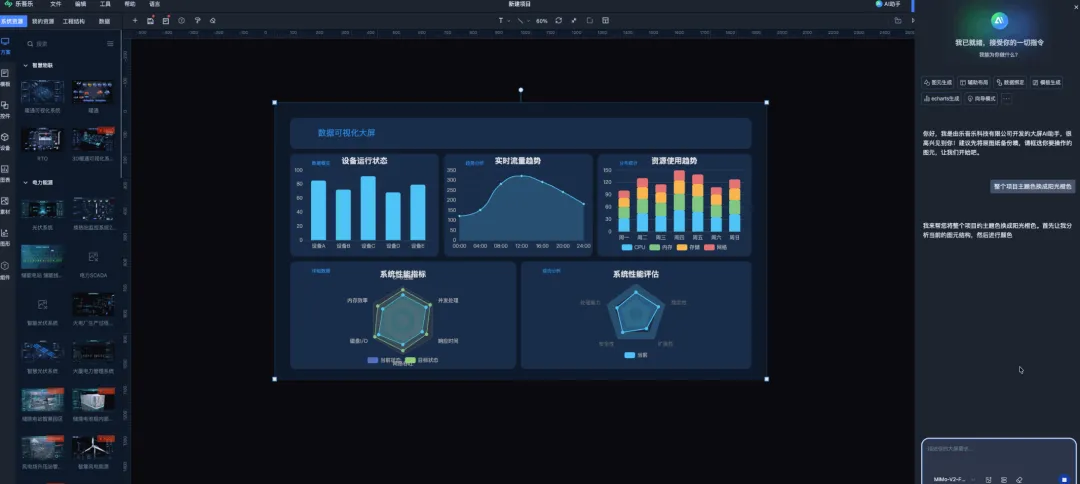
Task: Click the page icon in top toolbar
Action: pyautogui.click(x=590, y=21)
